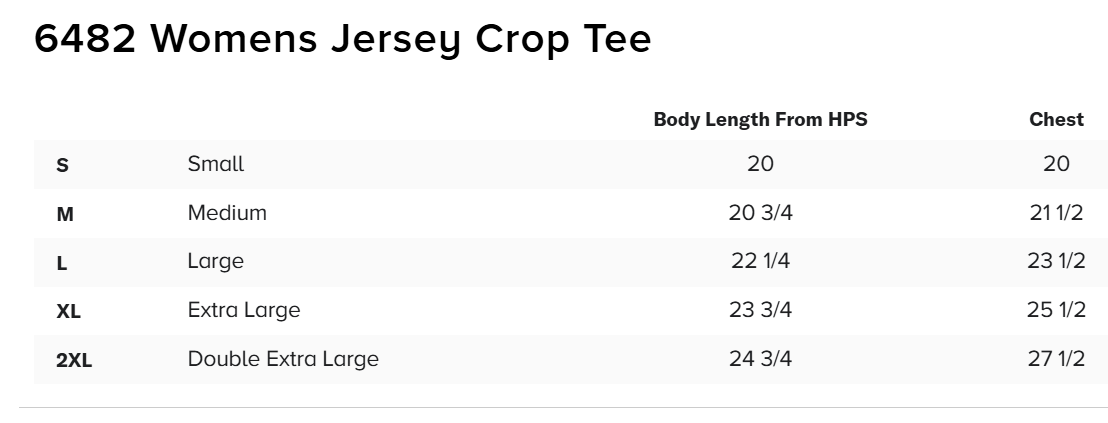Click Extra Large body length 23 3/4
Screen dimensions: 1108x423
pos(760,310)
